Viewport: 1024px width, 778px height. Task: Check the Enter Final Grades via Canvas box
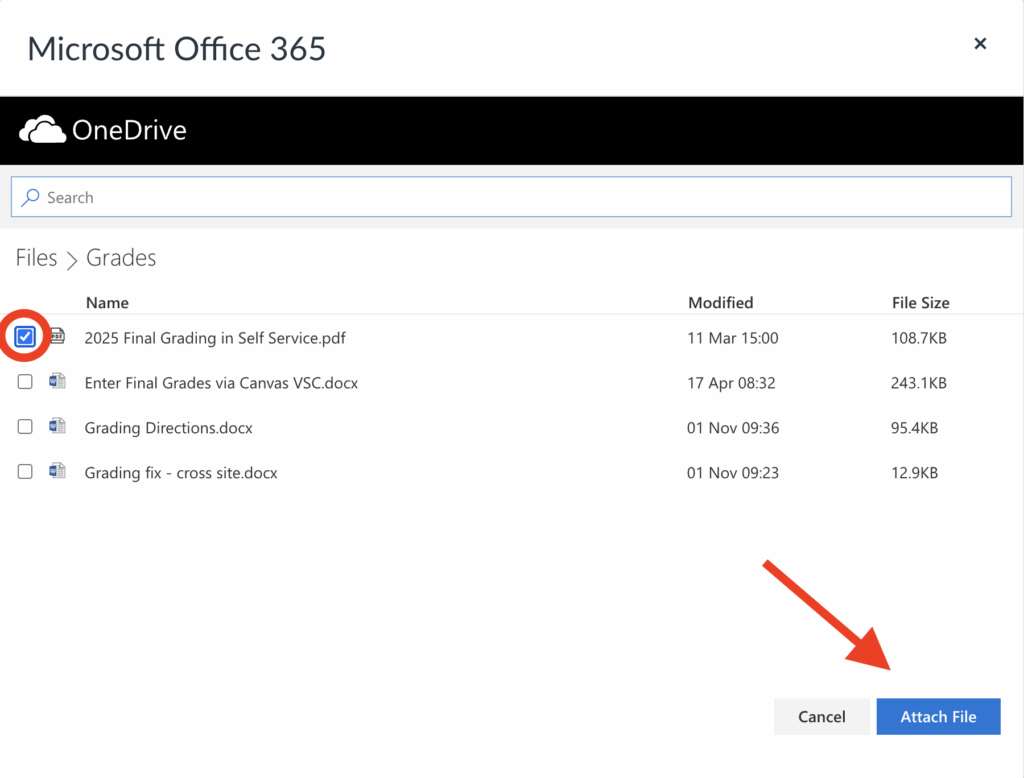pos(24,382)
